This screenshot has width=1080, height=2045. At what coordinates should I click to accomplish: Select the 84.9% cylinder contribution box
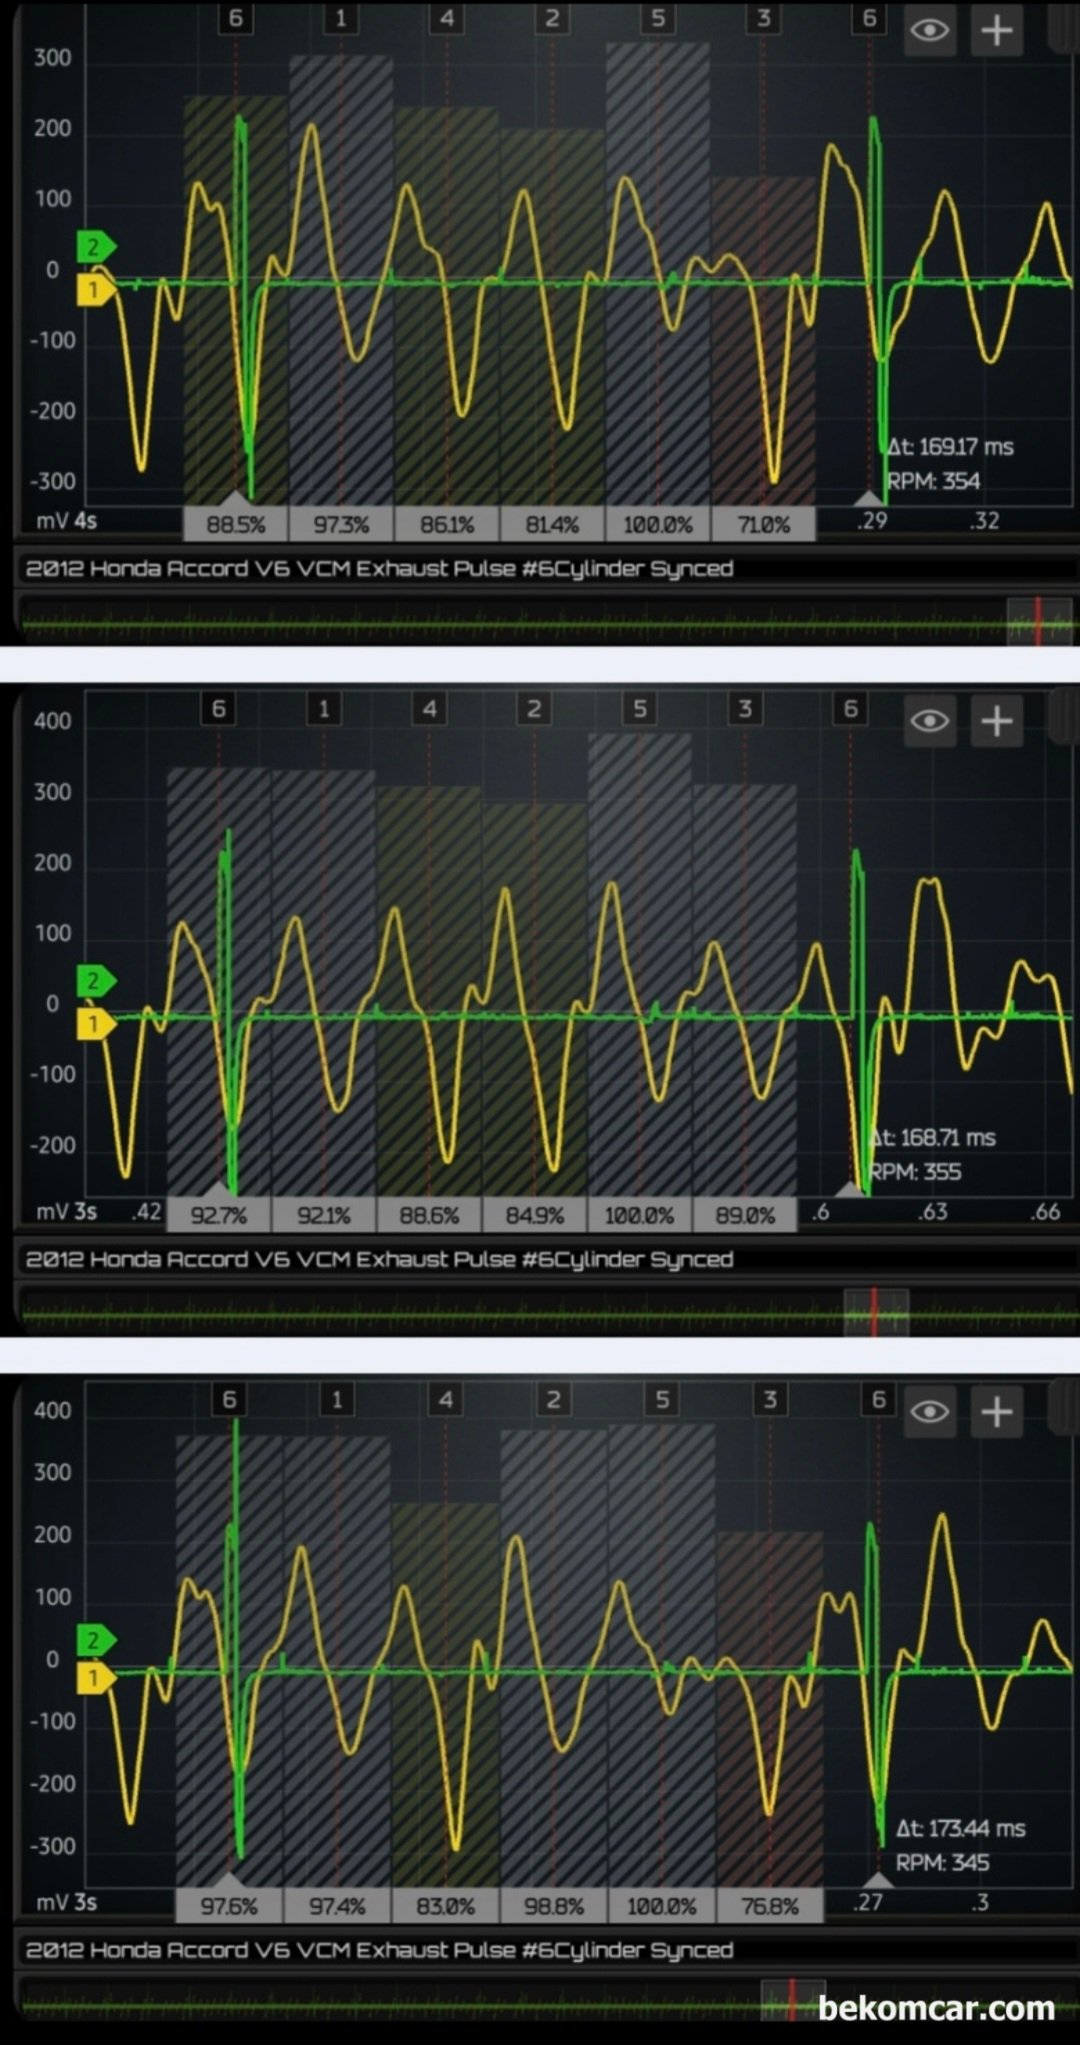point(534,1215)
